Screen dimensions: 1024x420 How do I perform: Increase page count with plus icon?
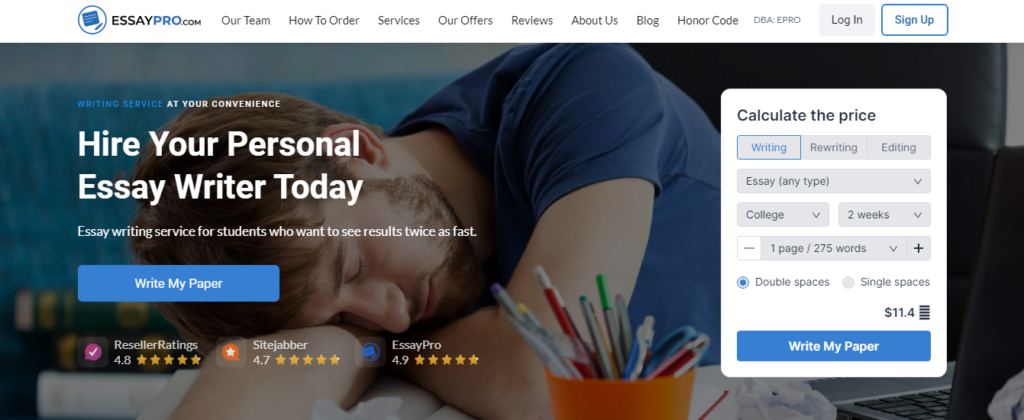pyautogui.click(x=918, y=248)
